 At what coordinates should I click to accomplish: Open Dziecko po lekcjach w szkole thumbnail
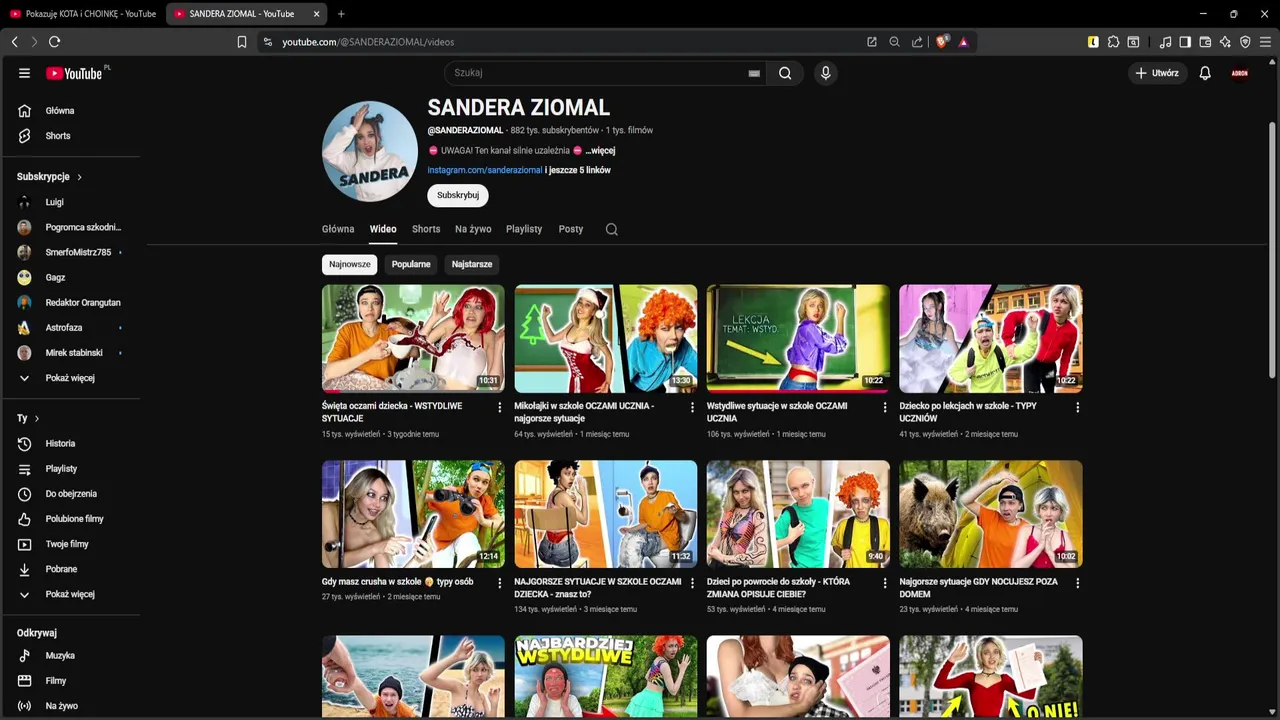click(x=991, y=338)
